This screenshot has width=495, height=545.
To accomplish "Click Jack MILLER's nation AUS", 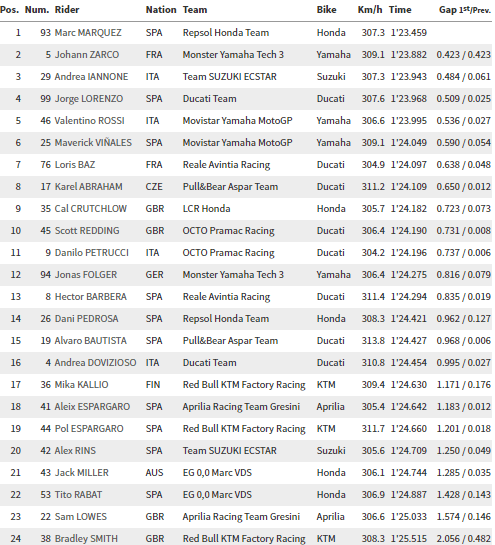I will (x=154, y=473).
